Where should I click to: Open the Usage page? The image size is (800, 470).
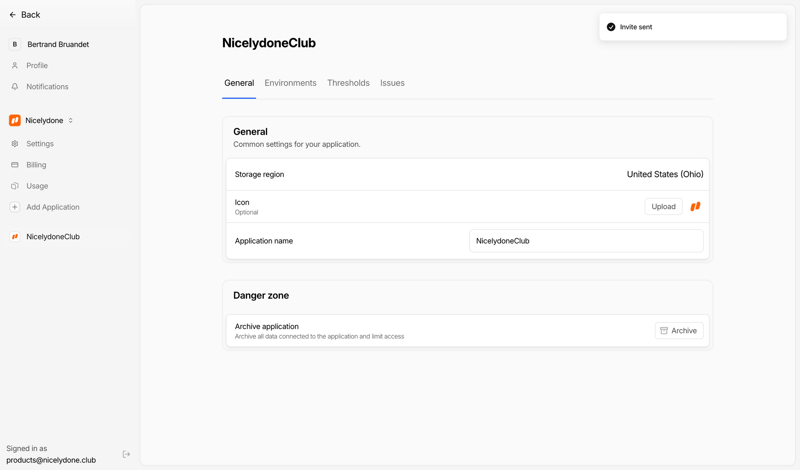point(37,186)
